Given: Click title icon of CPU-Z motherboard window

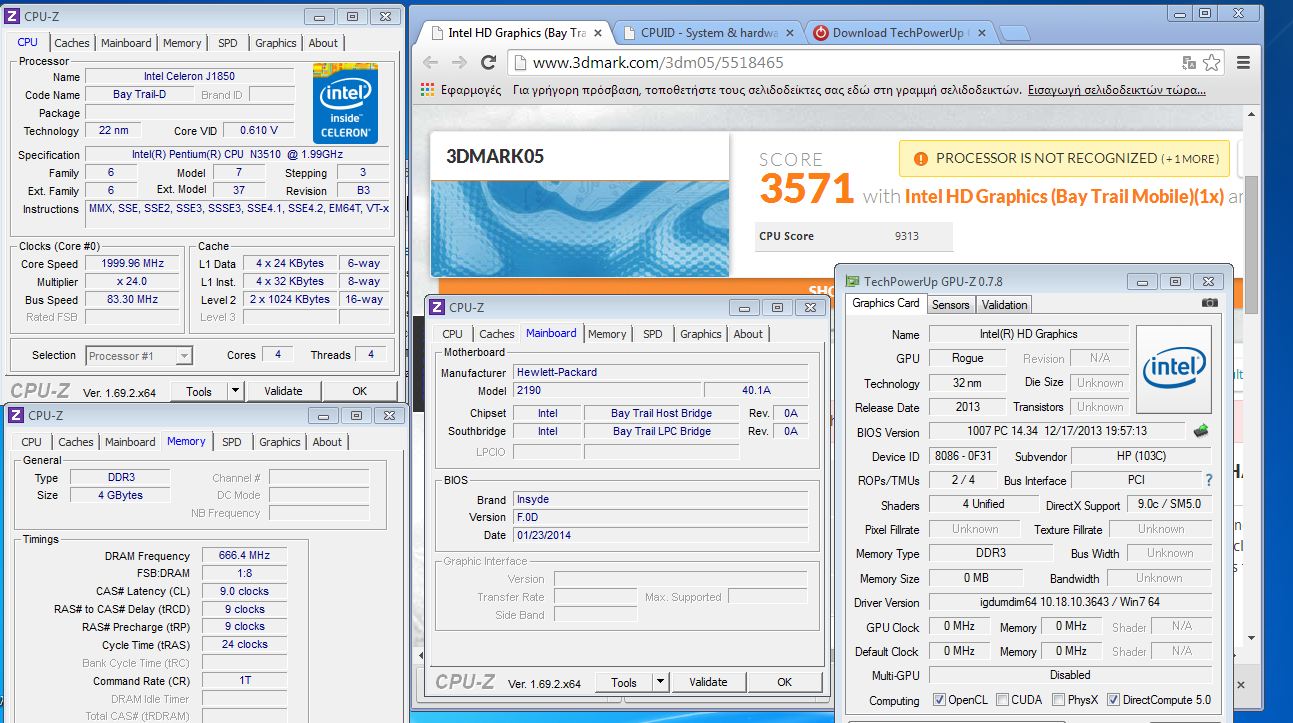Looking at the screenshot, I should click(438, 307).
